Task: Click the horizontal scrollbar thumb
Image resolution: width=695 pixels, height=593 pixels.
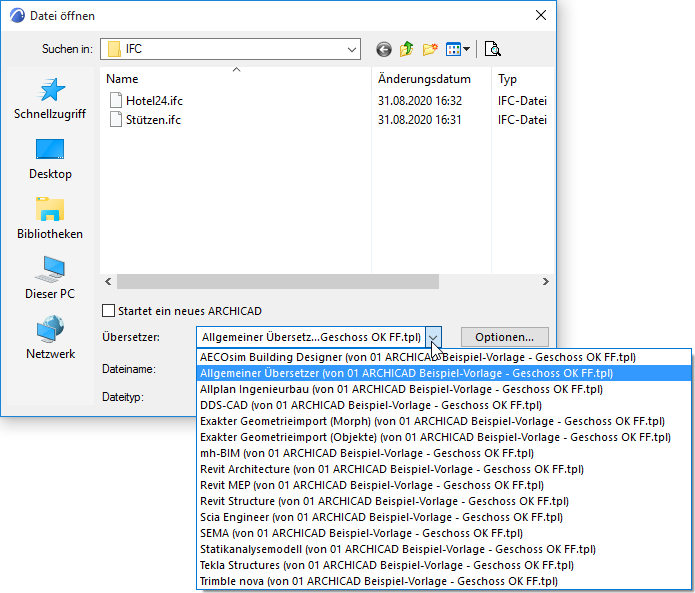Action: [278, 281]
